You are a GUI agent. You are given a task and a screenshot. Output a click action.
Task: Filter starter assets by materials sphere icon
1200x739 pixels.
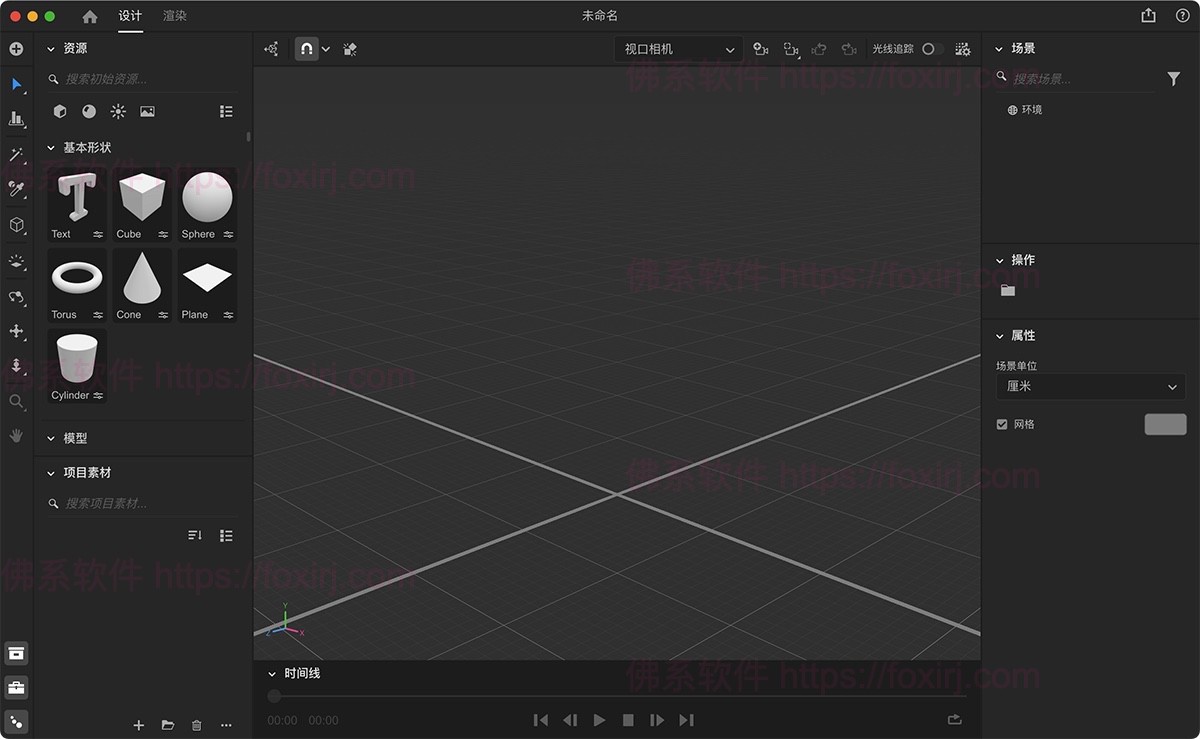click(x=89, y=112)
